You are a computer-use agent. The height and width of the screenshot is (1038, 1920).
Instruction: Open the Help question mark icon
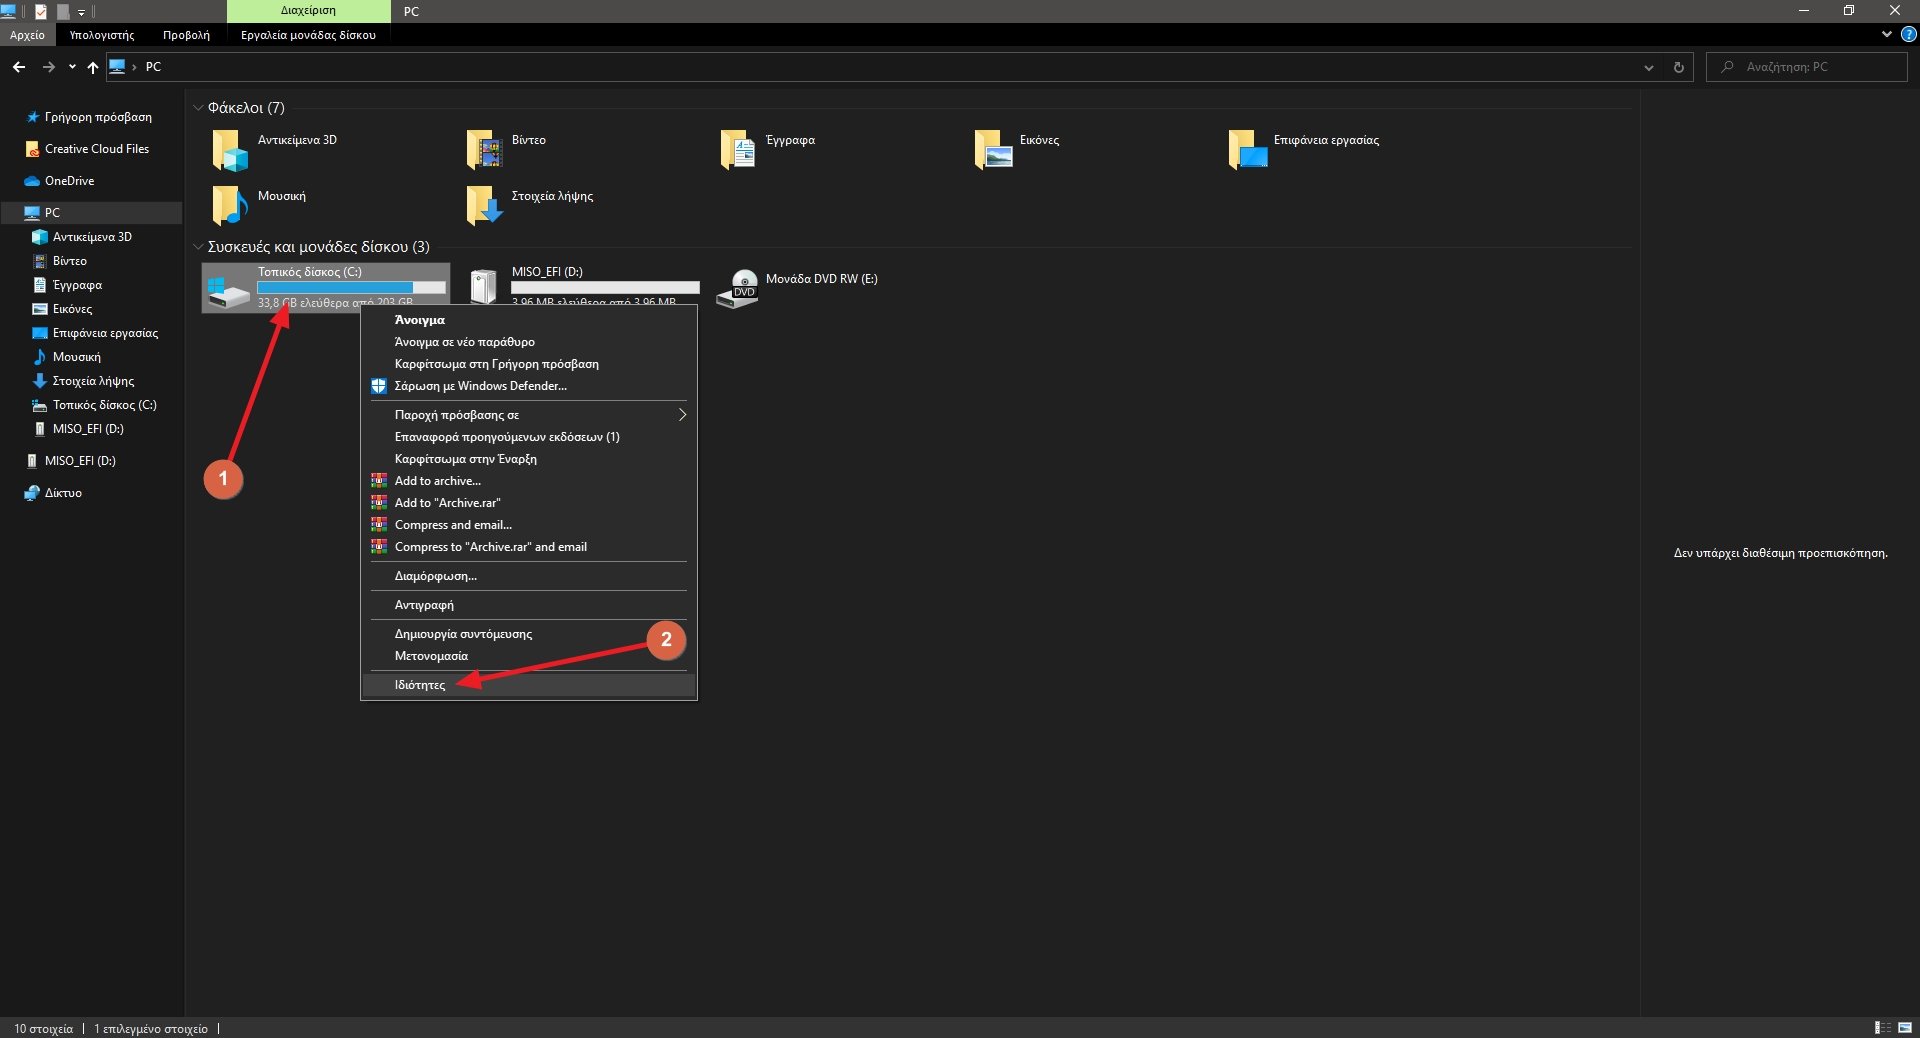(x=1908, y=34)
